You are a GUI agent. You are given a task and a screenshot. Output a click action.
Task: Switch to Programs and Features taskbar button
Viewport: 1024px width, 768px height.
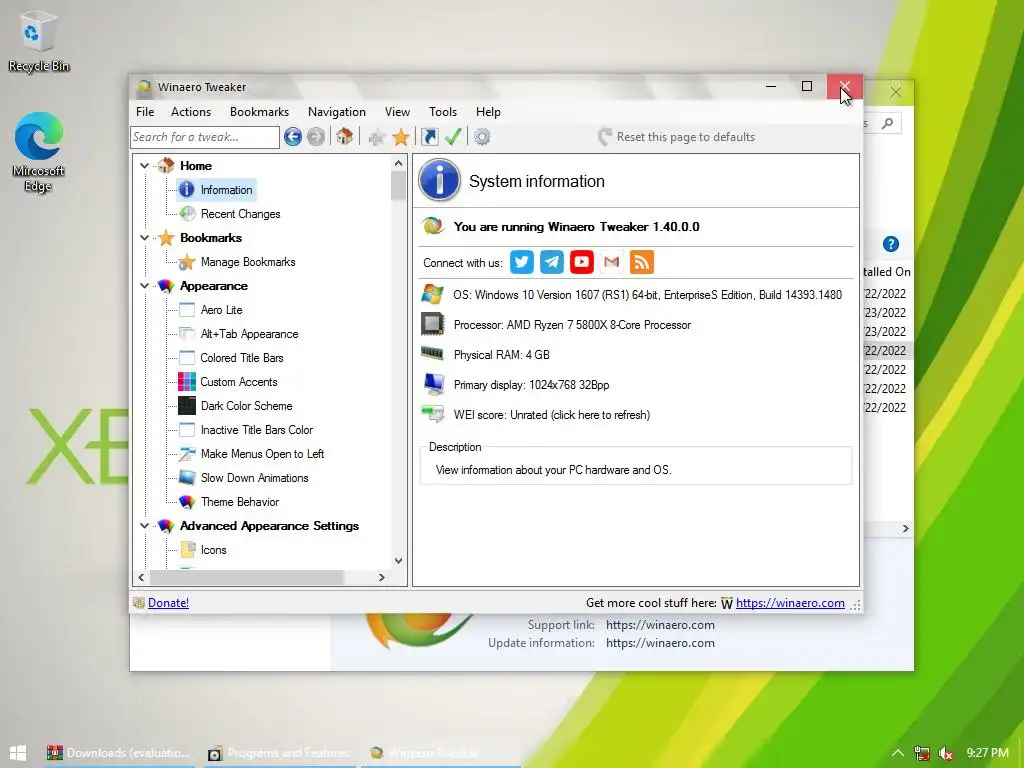coord(278,753)
